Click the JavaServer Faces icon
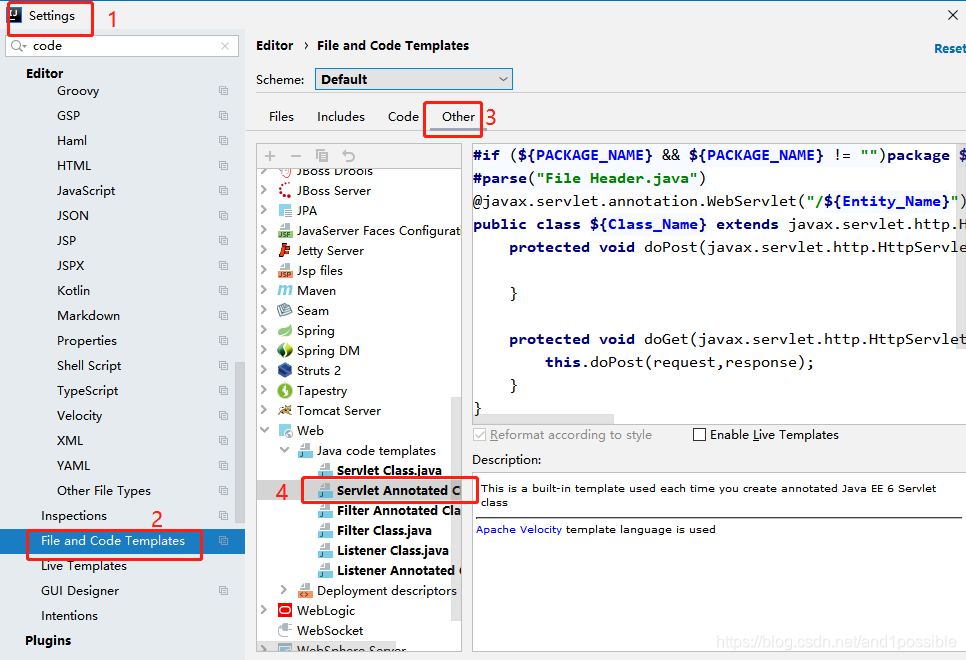The width and height of the screenshot is (966, 660). pos(285,230)
